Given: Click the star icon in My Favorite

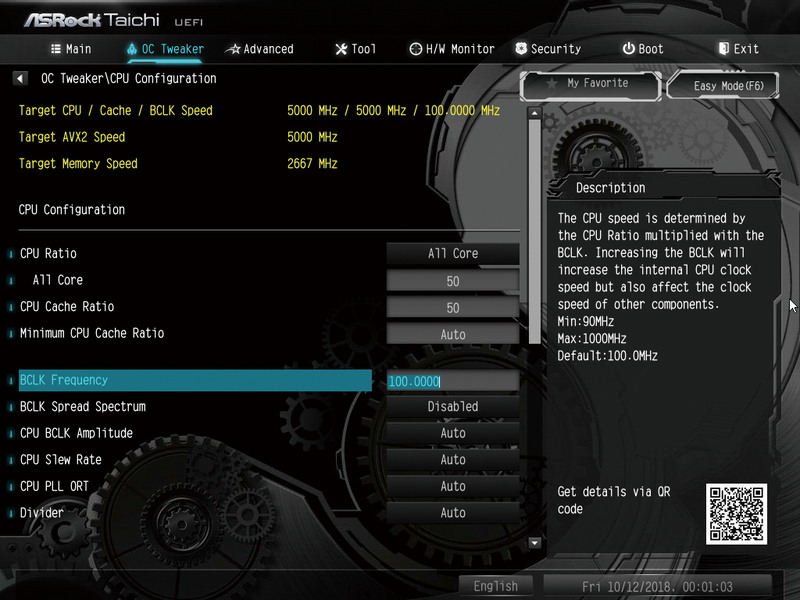Looking at the screenshot, I should pos(552,83).
